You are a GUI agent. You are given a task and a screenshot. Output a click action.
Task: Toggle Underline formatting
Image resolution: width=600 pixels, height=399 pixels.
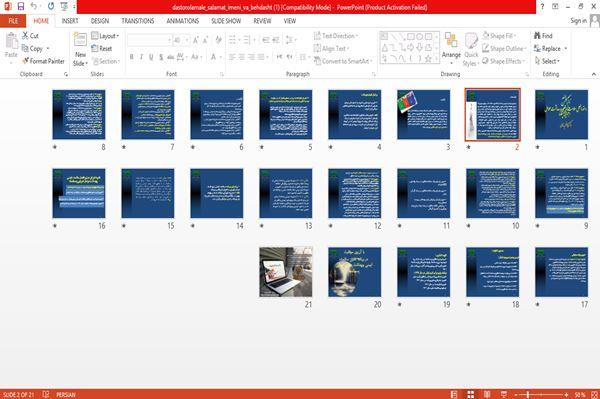click(x=151, y=57)
